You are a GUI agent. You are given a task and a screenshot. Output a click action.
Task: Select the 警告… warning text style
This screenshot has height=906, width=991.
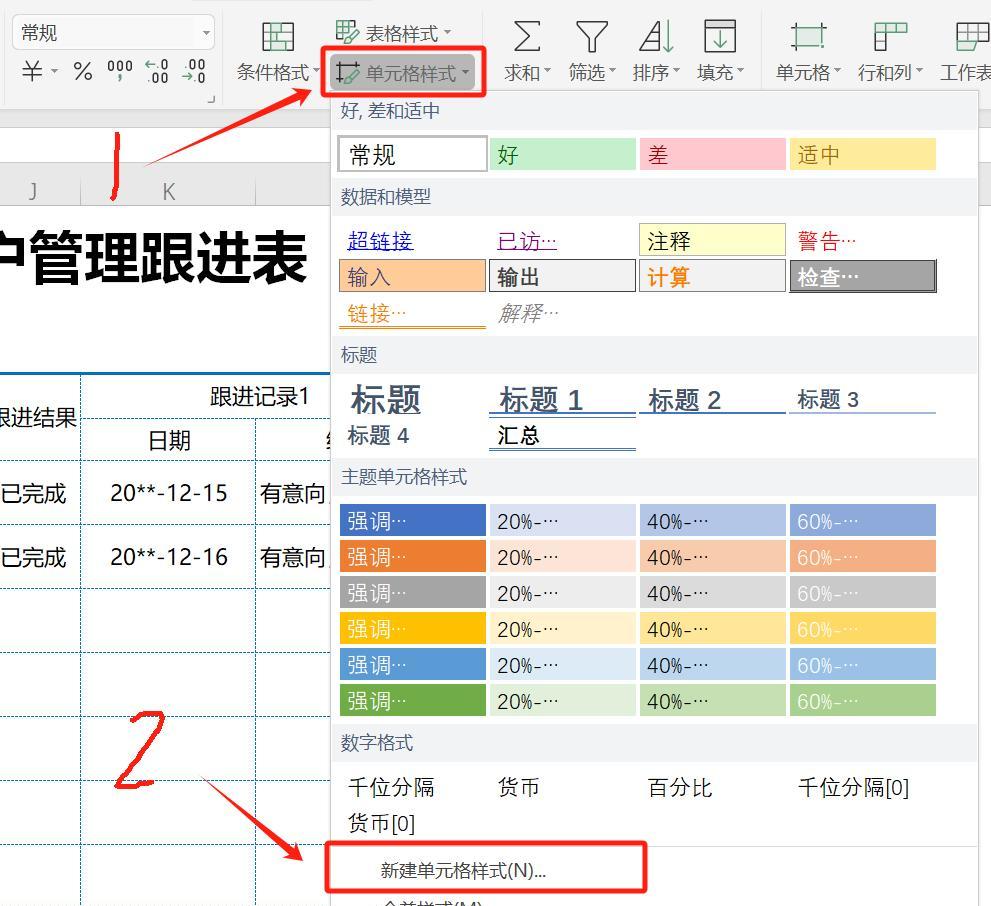(863, 241)
